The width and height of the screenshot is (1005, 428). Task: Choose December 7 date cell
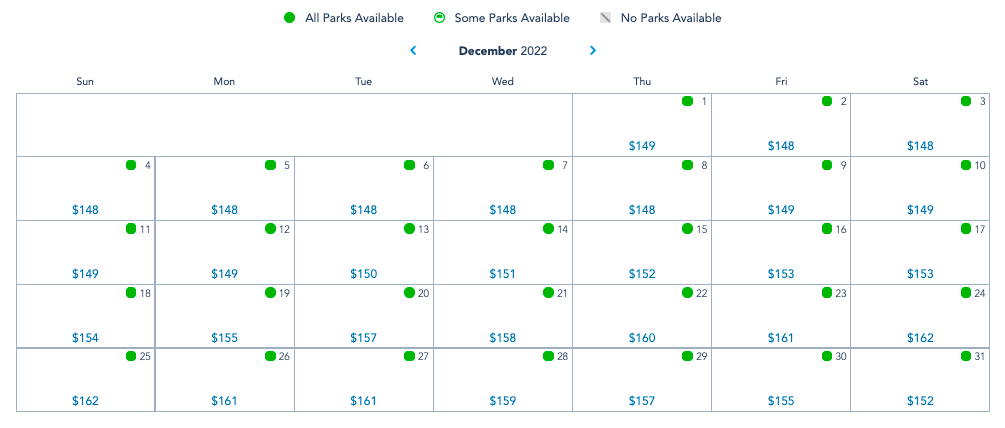click(x=503, y=187)
